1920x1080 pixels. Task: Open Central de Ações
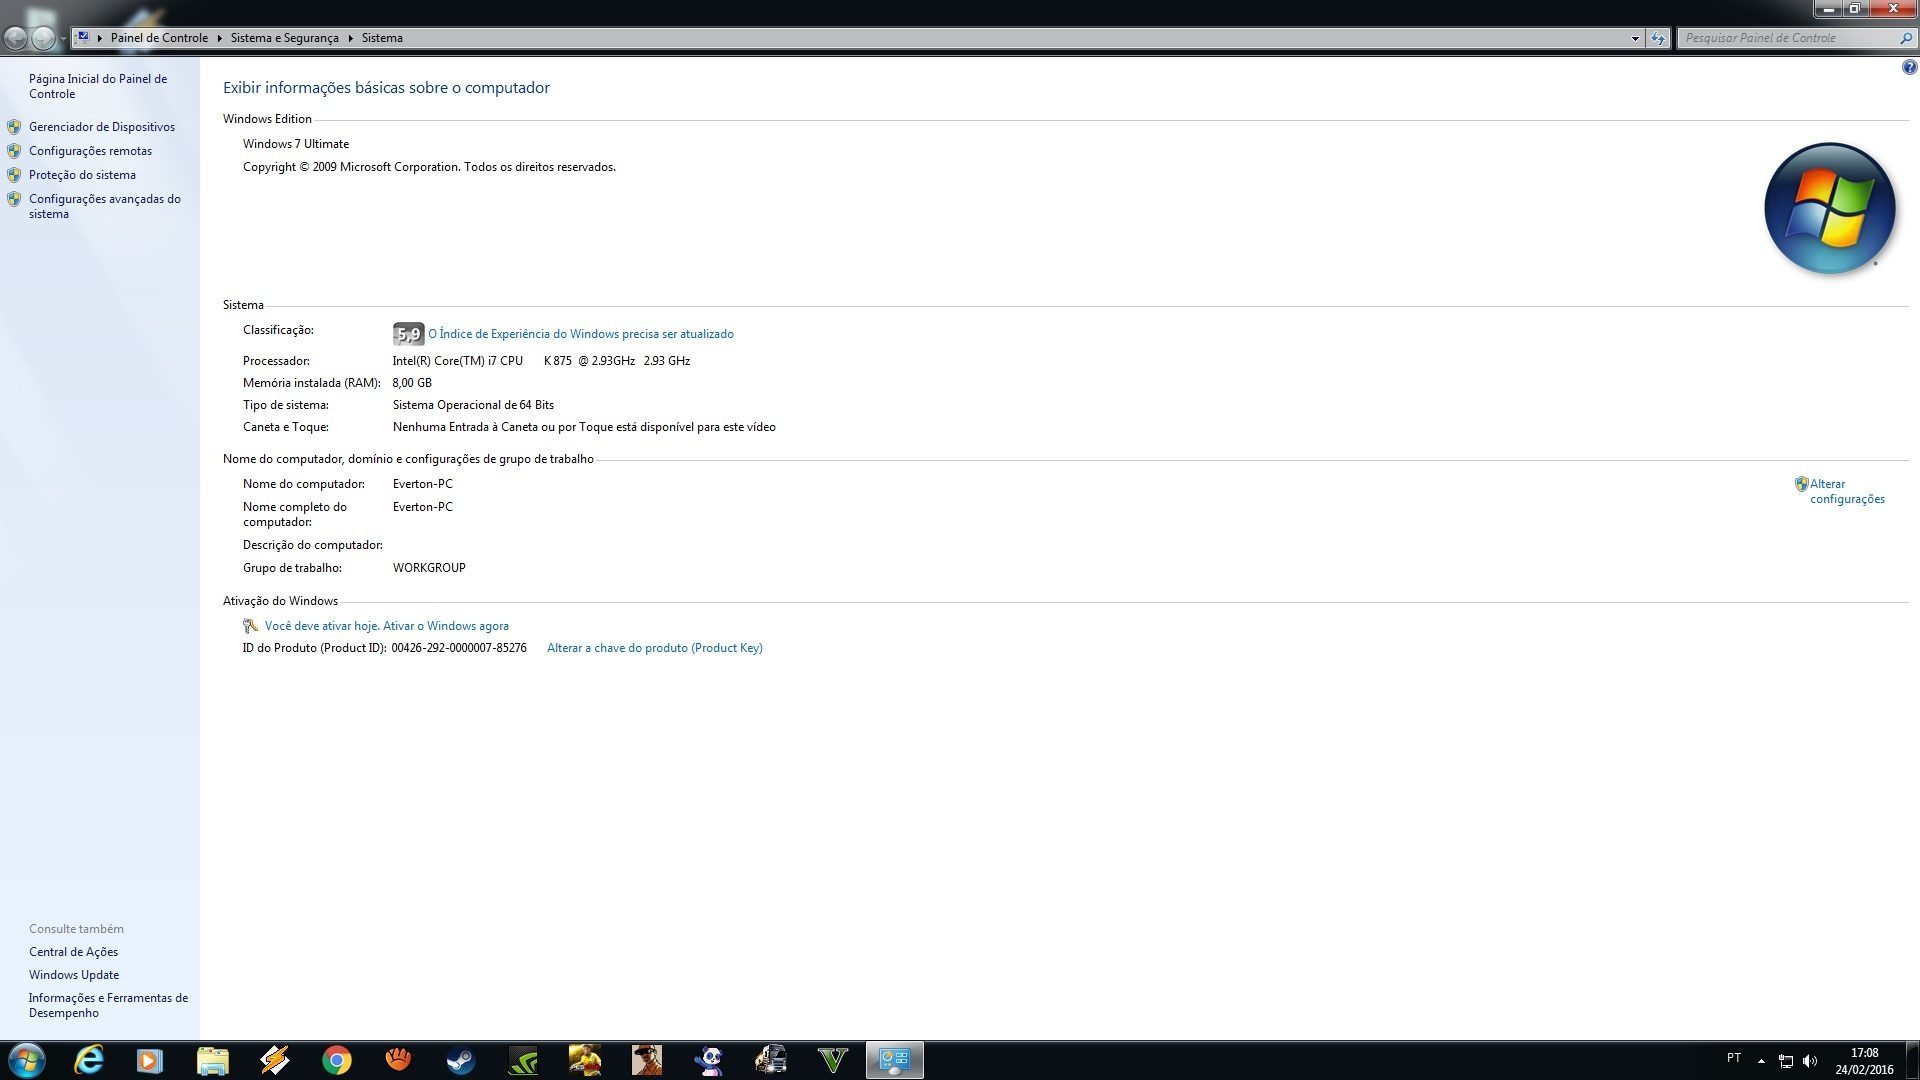[73, 952]
